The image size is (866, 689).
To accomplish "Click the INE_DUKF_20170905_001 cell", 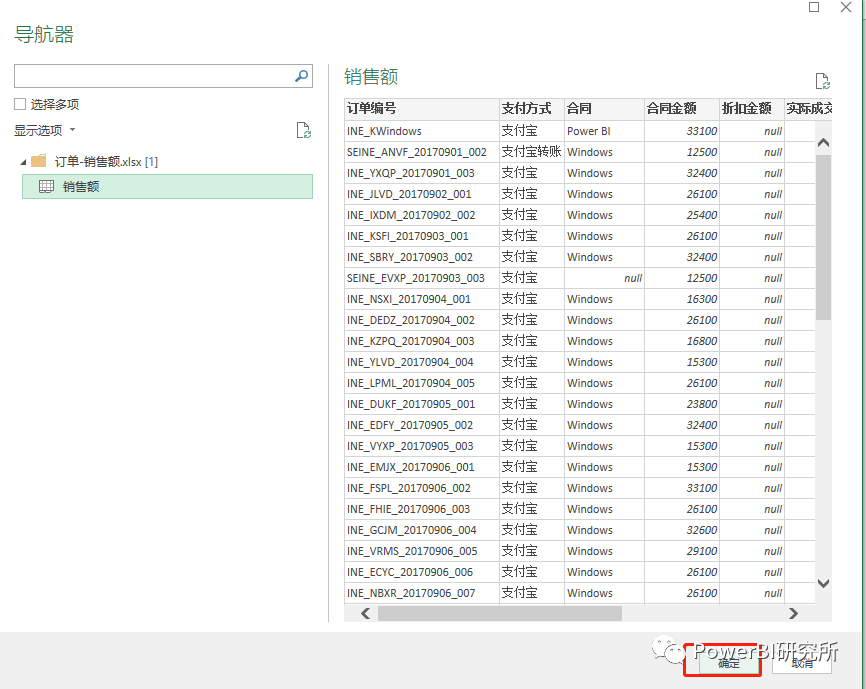I will point(421,404).
